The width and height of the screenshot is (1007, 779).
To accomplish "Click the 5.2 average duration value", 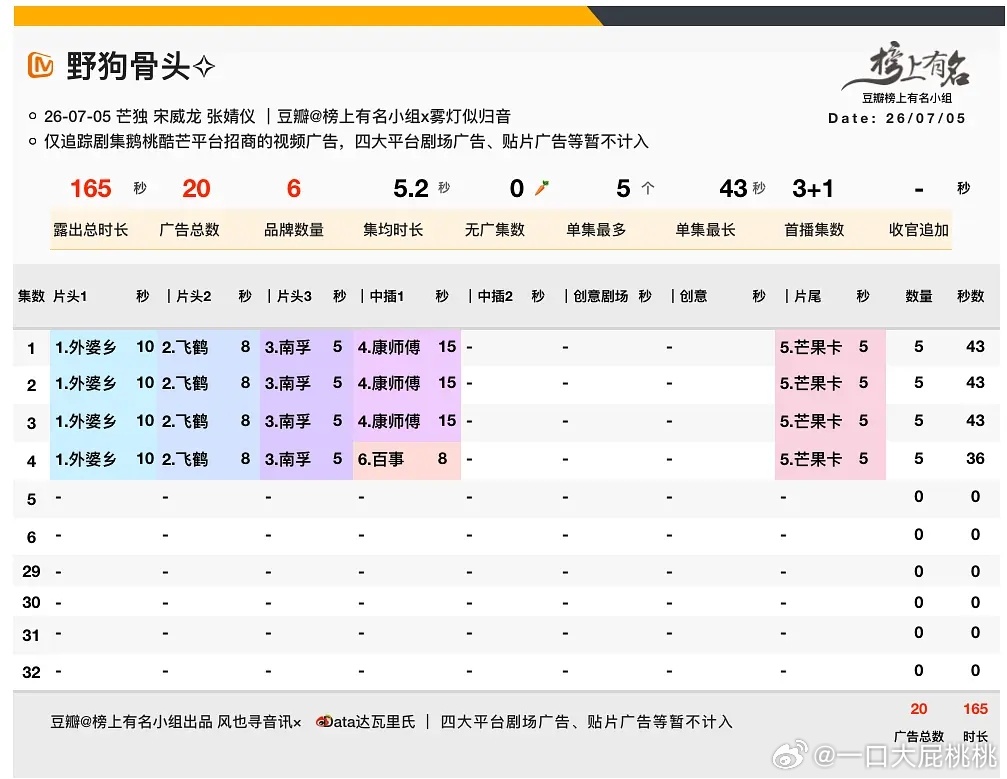I will click(x=410, y=188).
